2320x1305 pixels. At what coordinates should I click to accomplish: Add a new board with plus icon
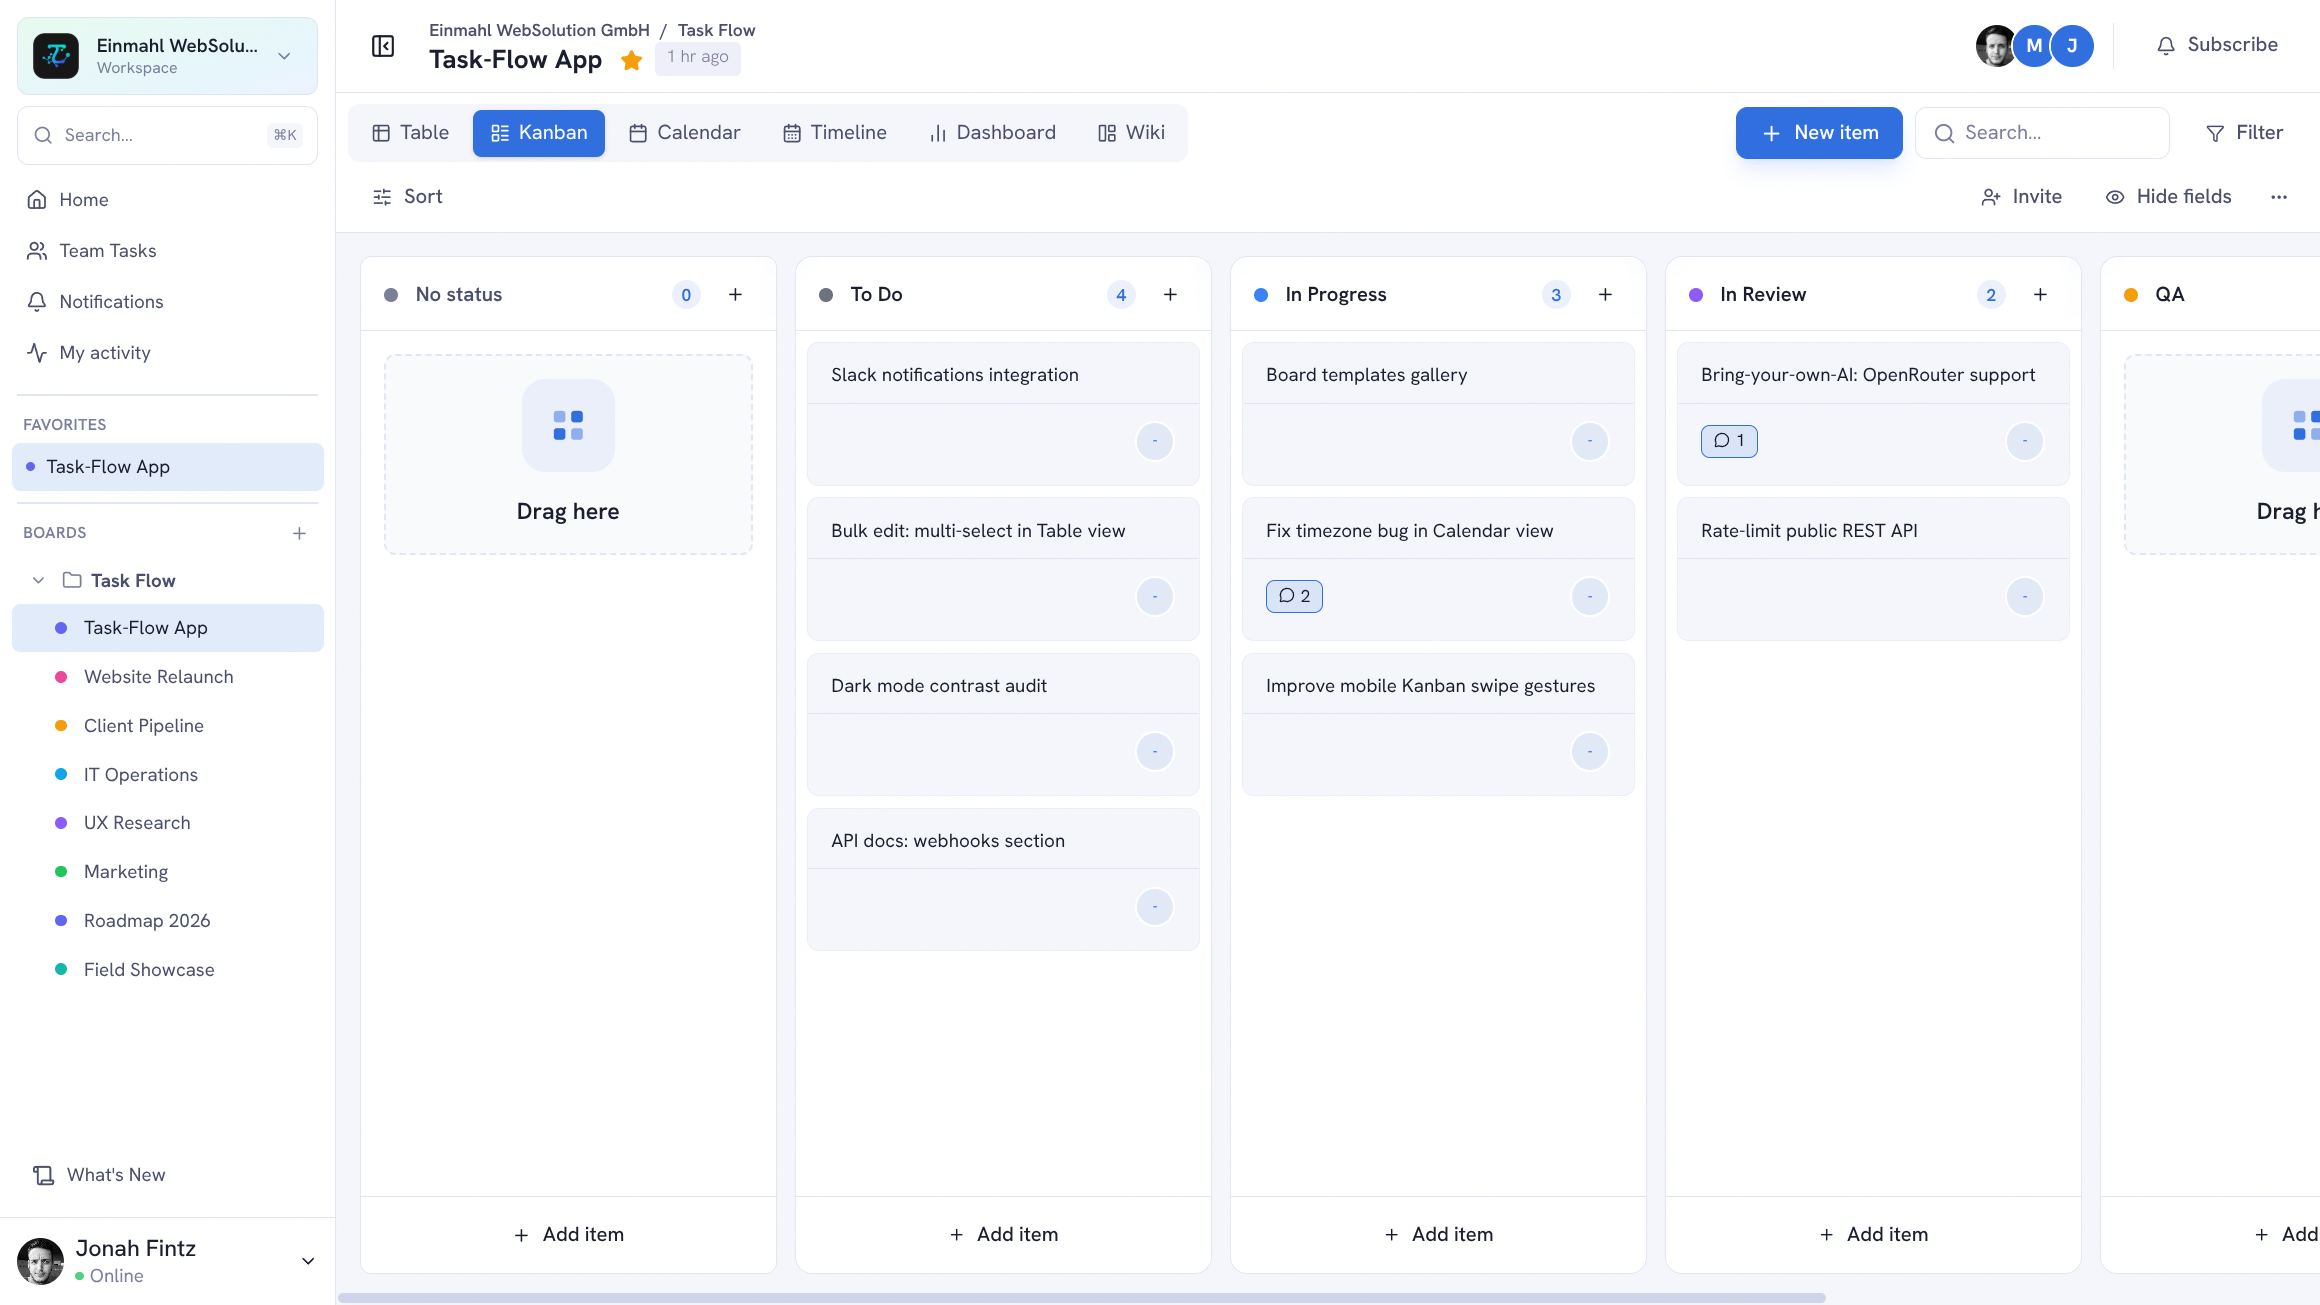[x=299, y=533]
